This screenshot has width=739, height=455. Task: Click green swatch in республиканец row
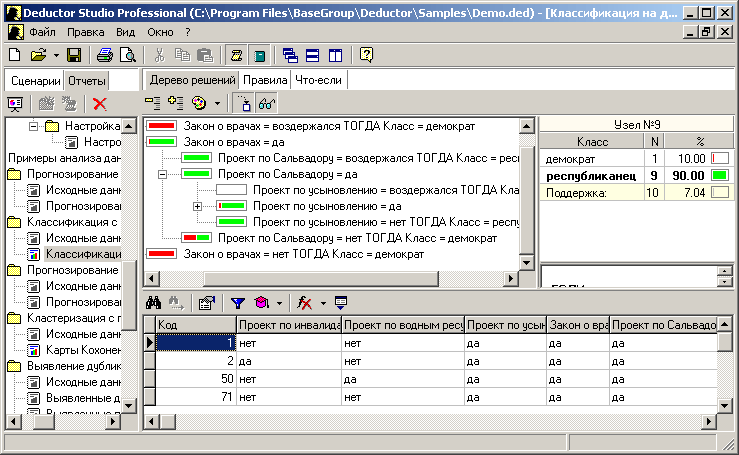(719, 175)
